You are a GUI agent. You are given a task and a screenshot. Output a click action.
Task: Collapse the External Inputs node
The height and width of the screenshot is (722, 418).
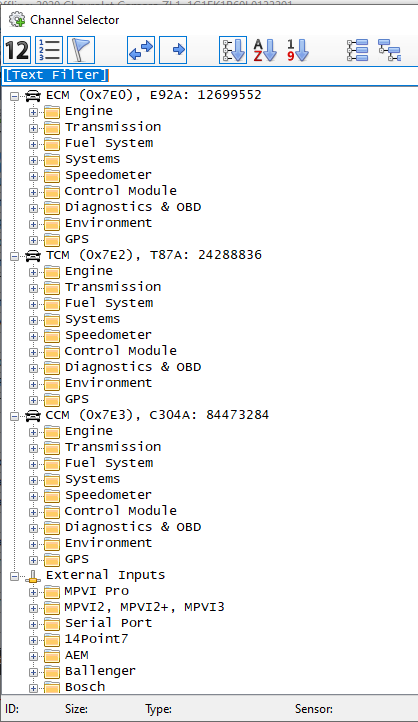point(15,576)
